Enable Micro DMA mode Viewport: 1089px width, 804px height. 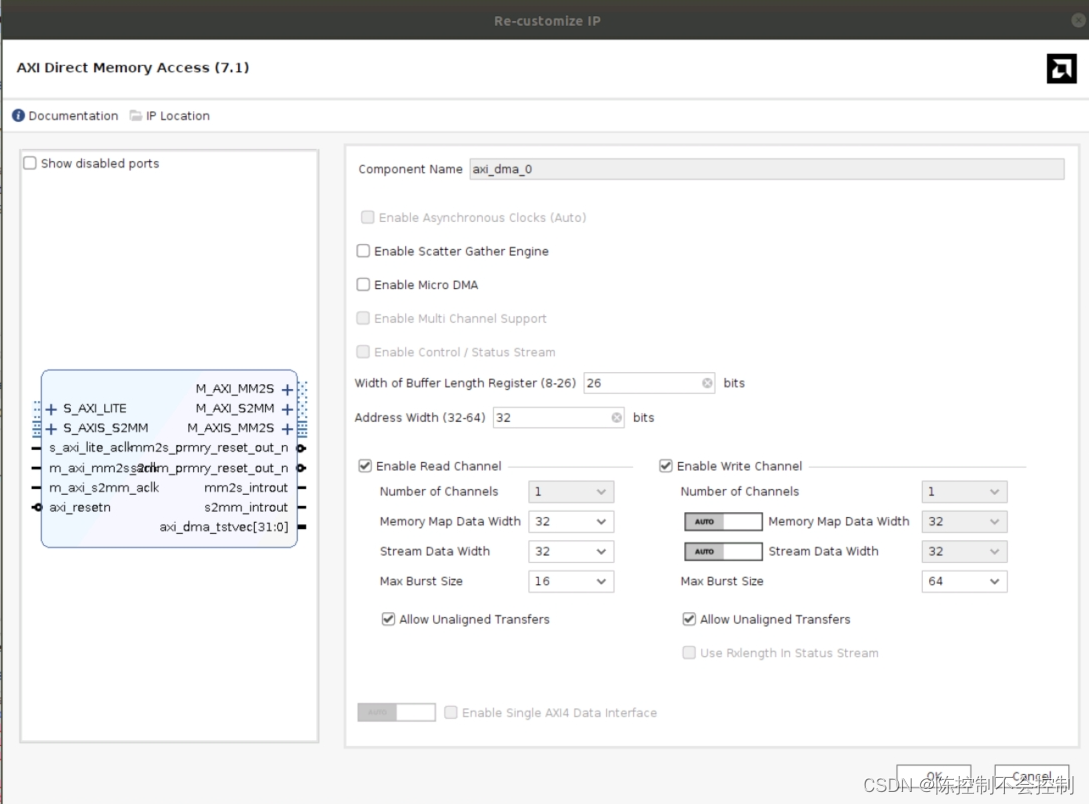(363, 284)
